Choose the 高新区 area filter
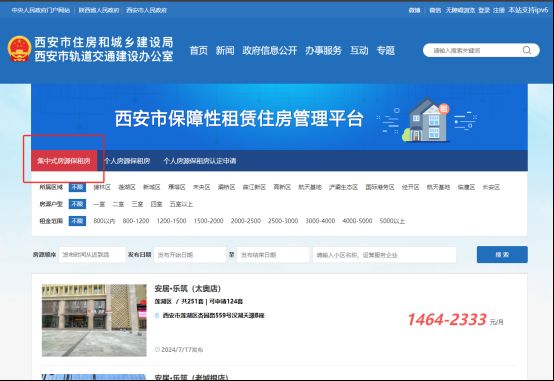Screen dimensions: 554x381 pos(282,187)
